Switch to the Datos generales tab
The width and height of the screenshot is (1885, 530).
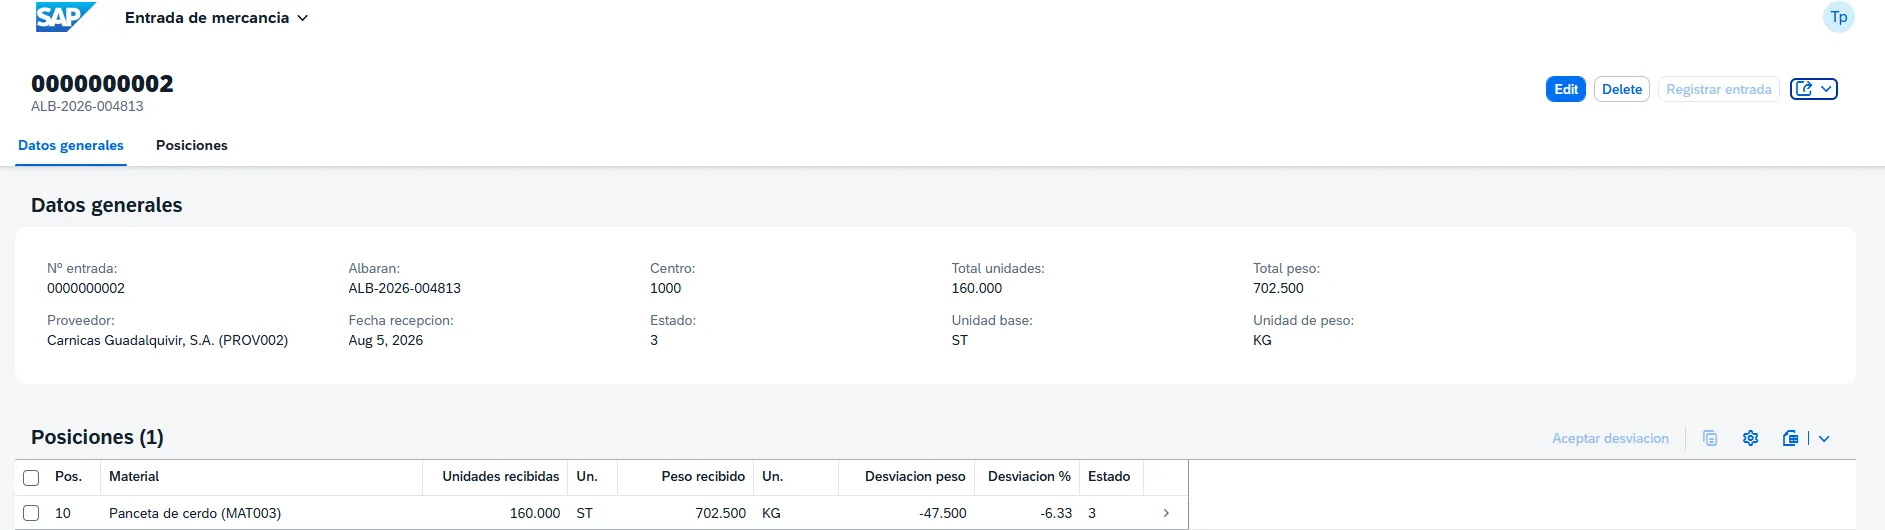pyautogui.click(x=71, y=145)
